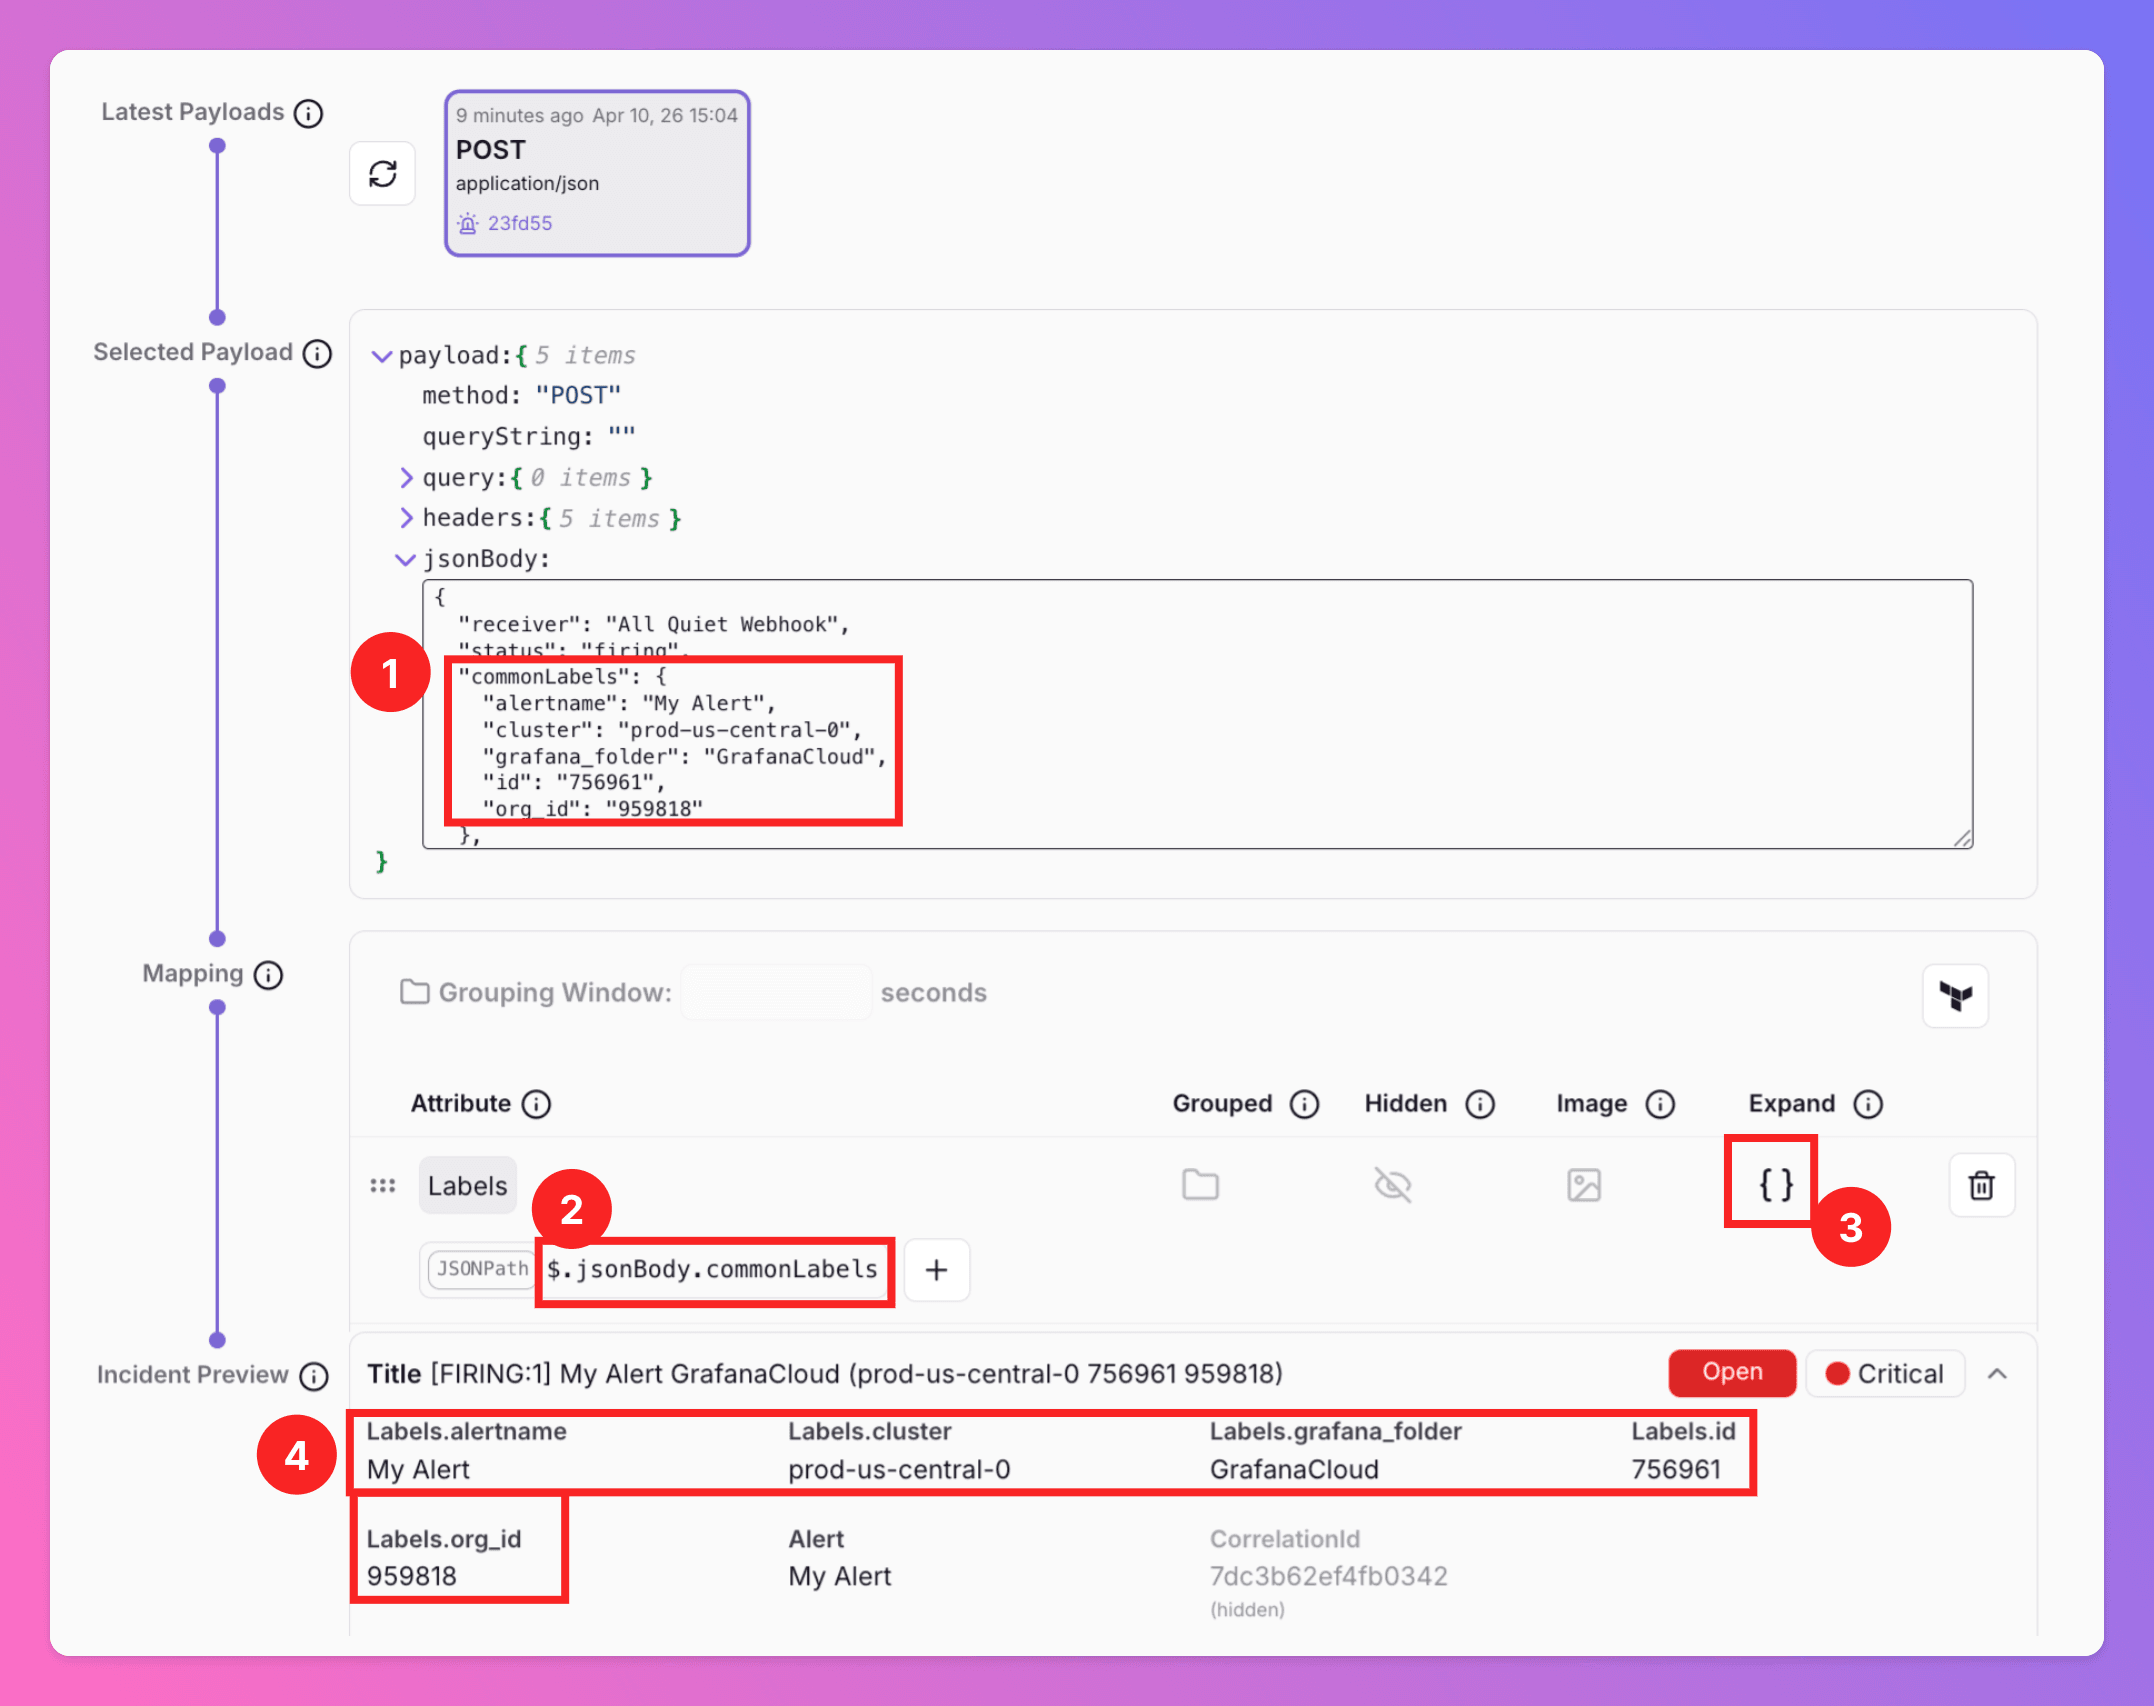Click the drag handle beside Labels
This screenshot has width=2154, height=1706.
point(382,1186)
